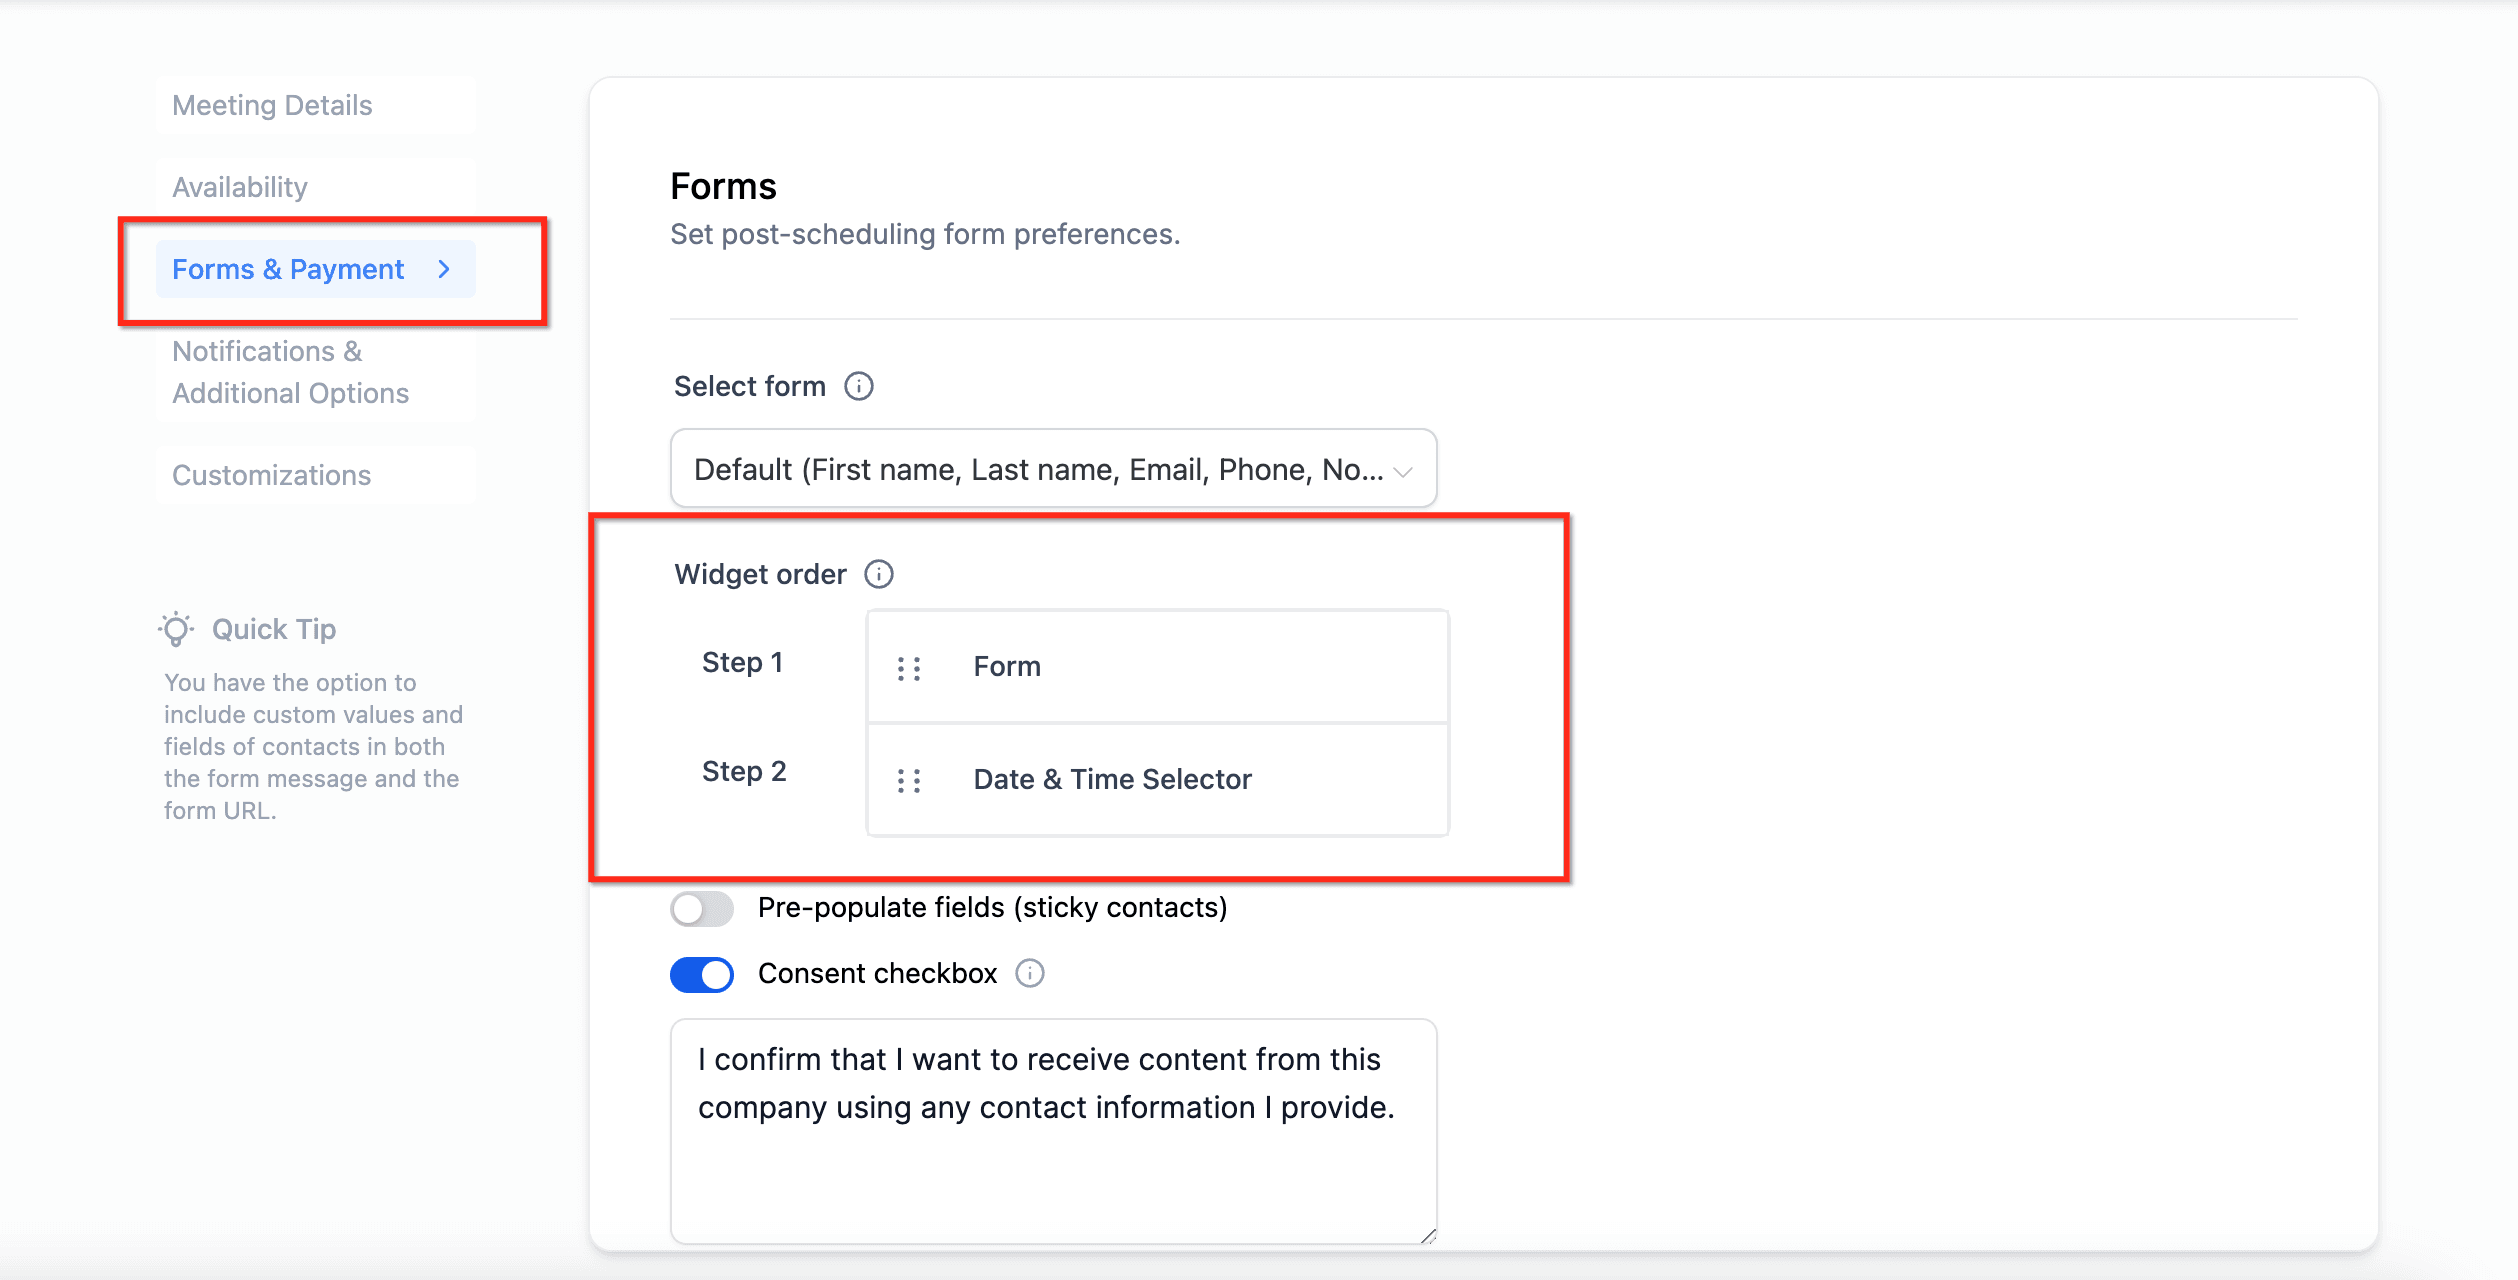Disable the Consent checkbox toggle
The height and width of the screenshot is (1280, 2518).
coord(702,974)
